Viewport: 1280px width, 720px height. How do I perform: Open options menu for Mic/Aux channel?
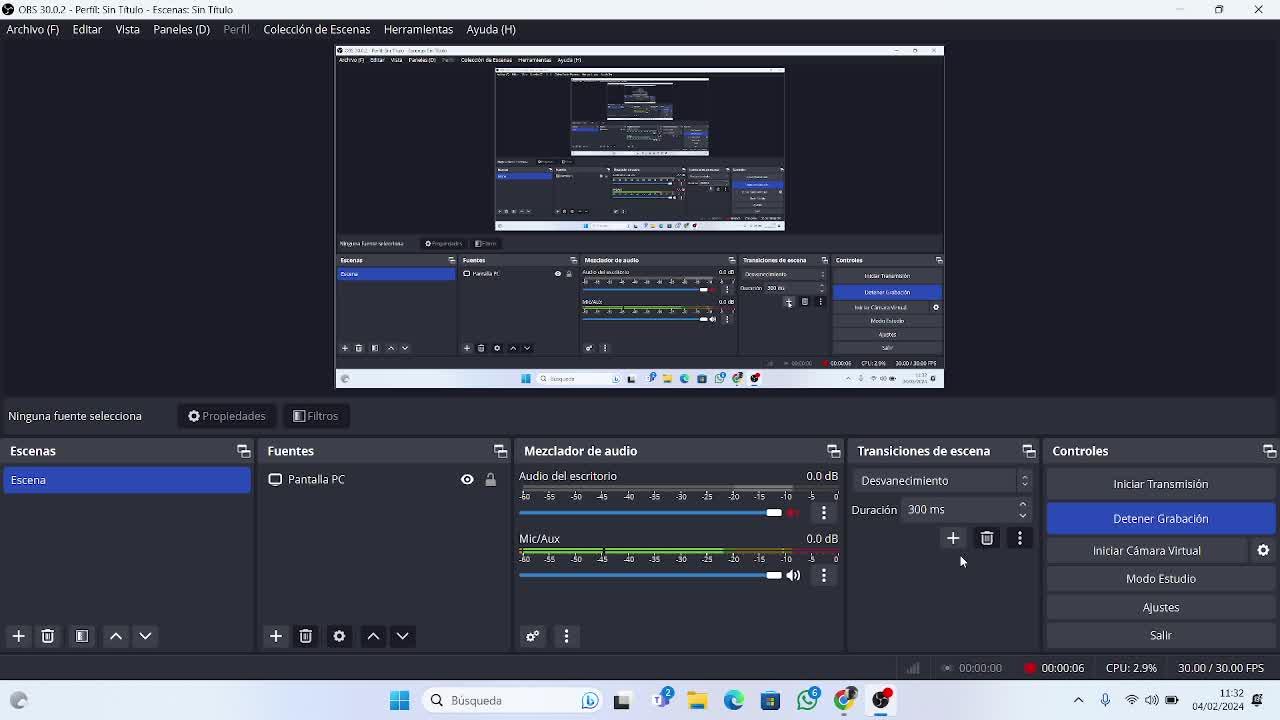tap(824, 575)
